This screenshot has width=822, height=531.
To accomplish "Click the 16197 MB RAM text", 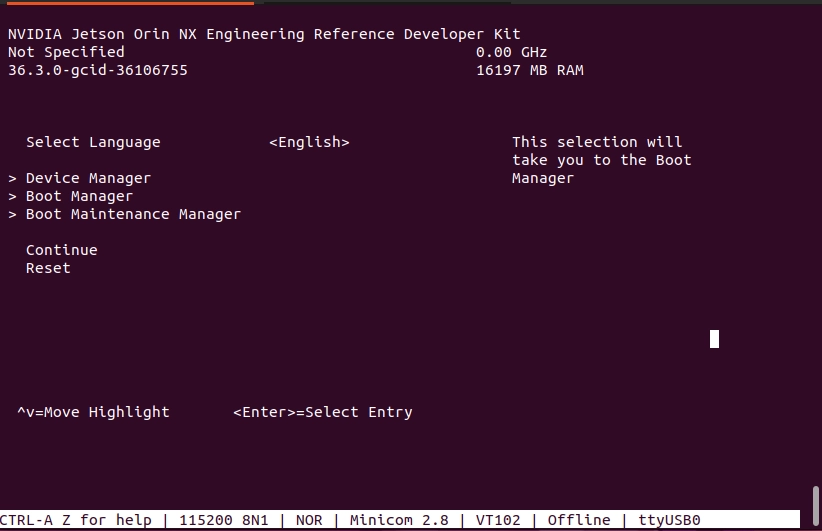I will [x=530, y=70].
